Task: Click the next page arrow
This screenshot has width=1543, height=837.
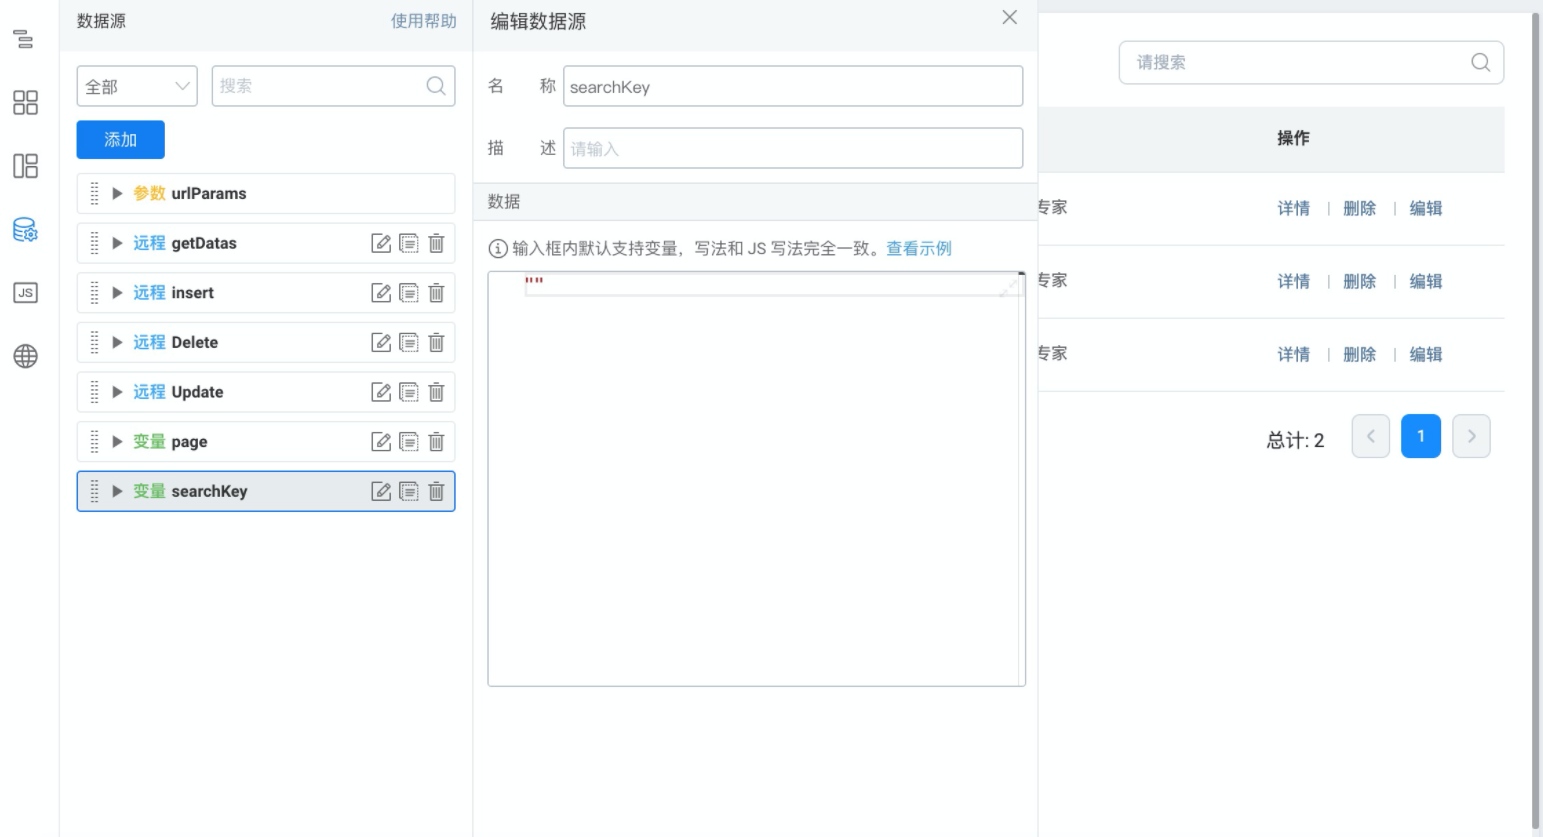Action: (1471, 436)
